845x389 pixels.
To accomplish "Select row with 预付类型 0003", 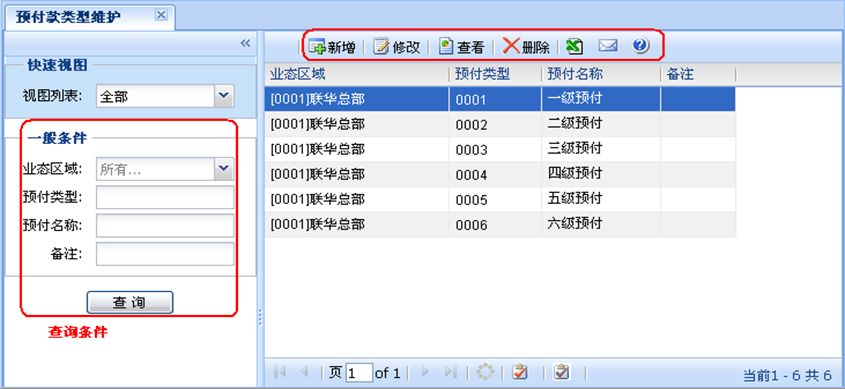I will point(500,149).
